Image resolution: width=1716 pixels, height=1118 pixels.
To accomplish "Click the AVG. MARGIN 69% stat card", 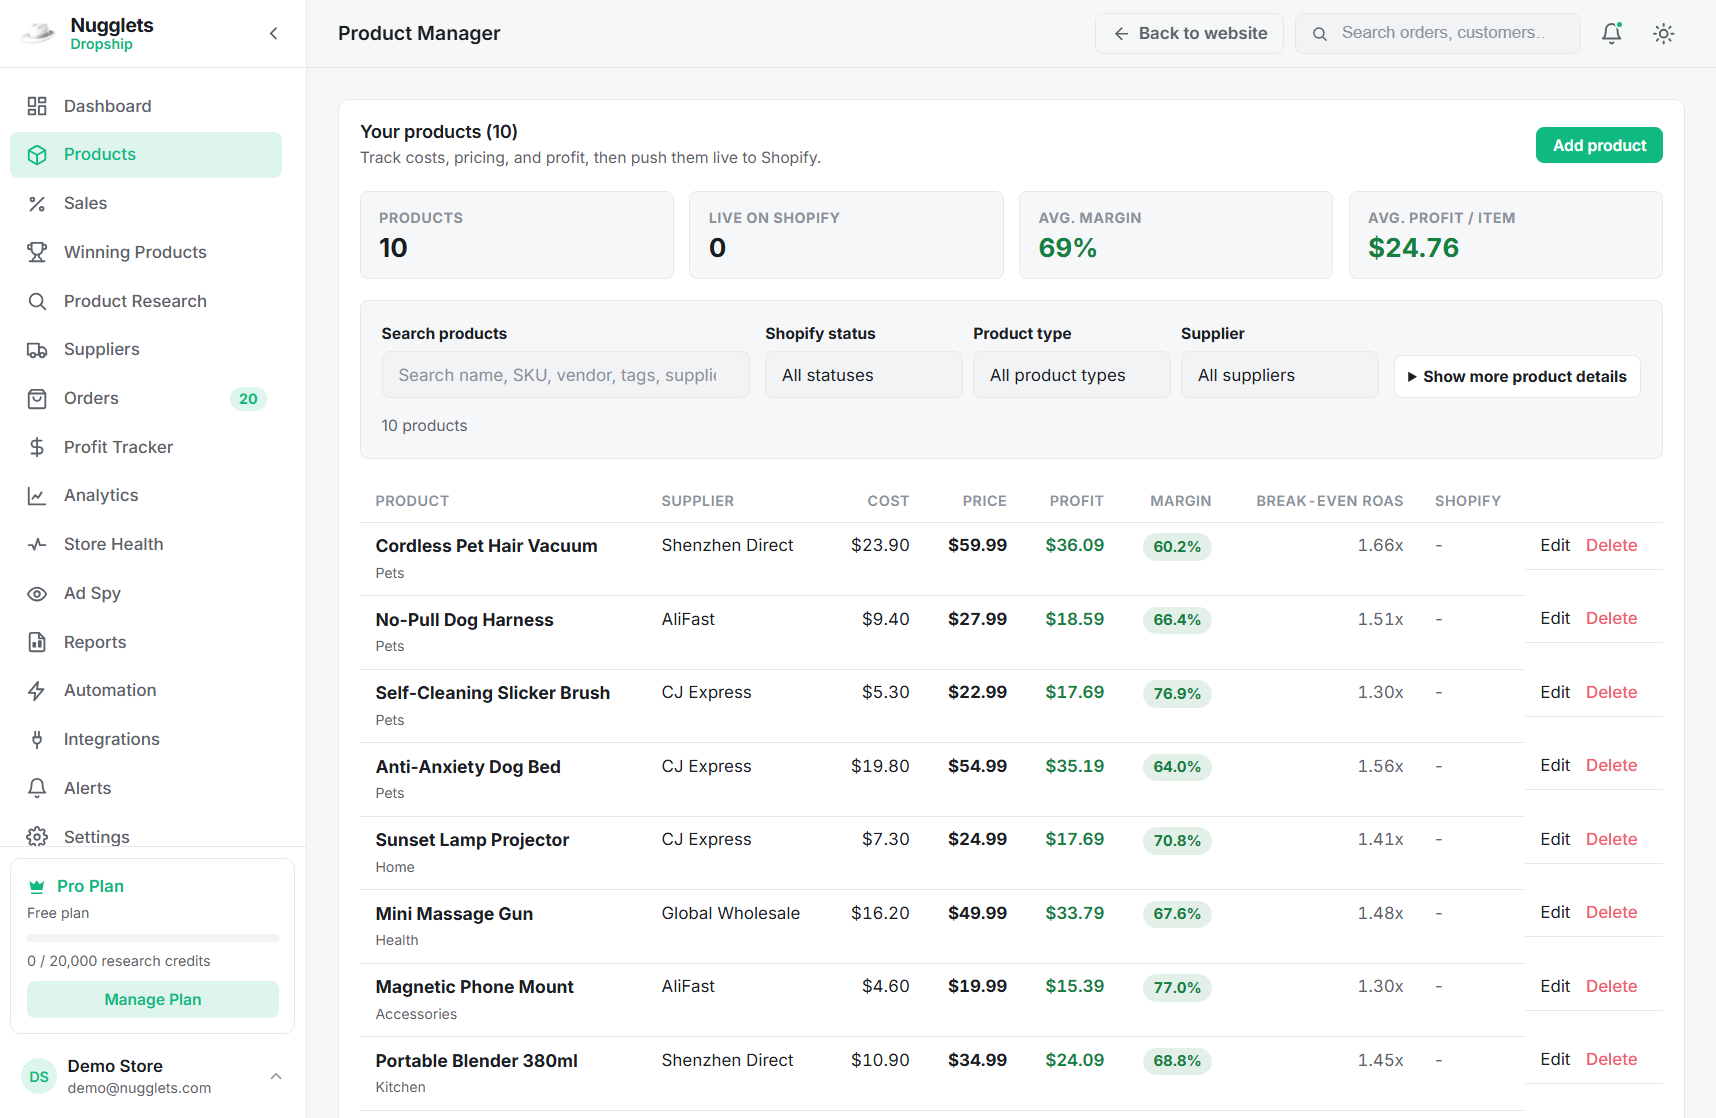I will [x=1175, y=235].
